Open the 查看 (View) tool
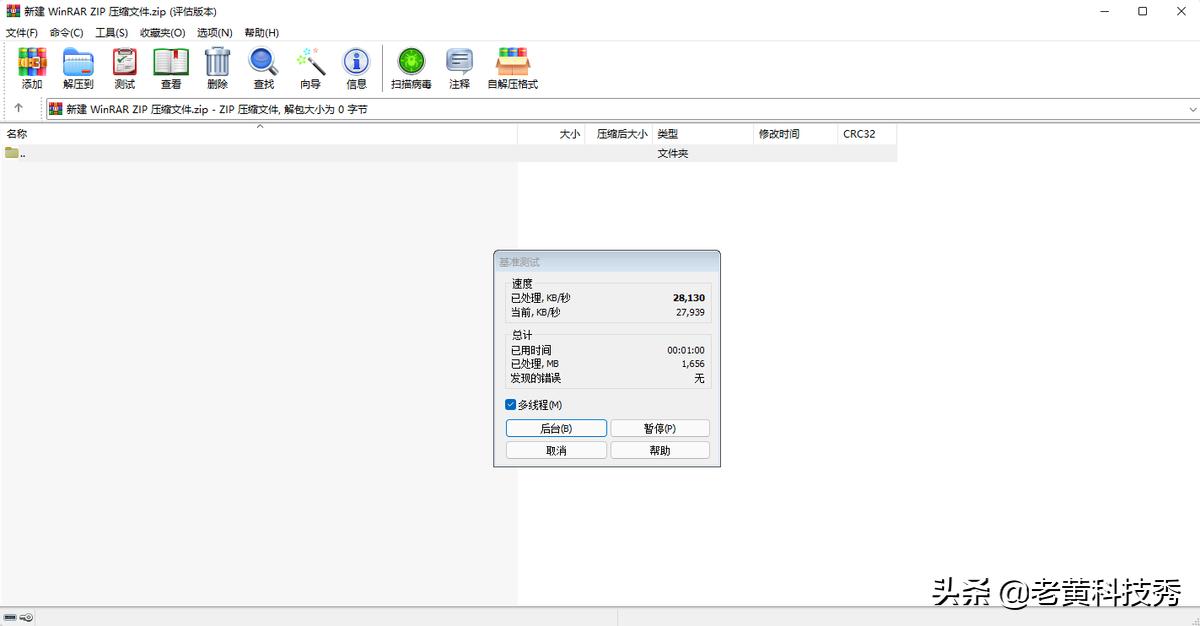 (x=170, y=65)
